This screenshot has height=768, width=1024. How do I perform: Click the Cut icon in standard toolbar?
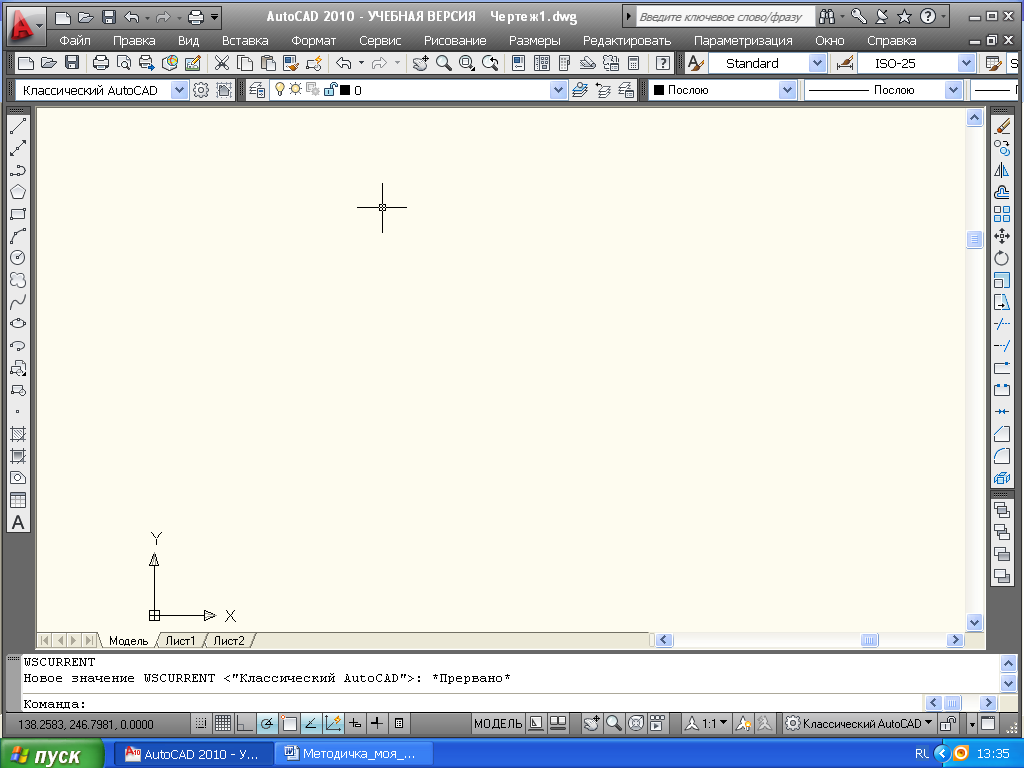[x=222, y=63]
